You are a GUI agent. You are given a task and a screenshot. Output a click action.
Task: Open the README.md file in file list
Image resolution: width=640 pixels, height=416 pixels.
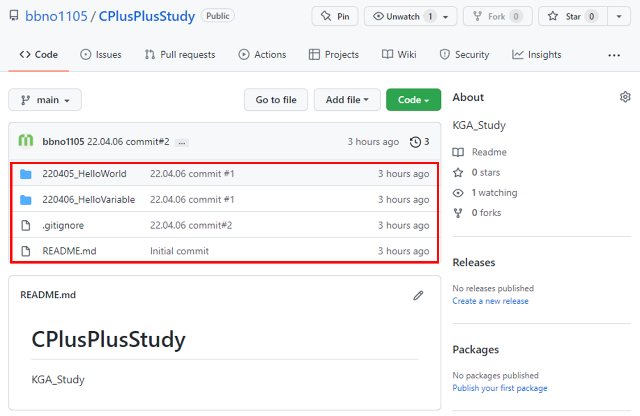(x=69, y=251)
